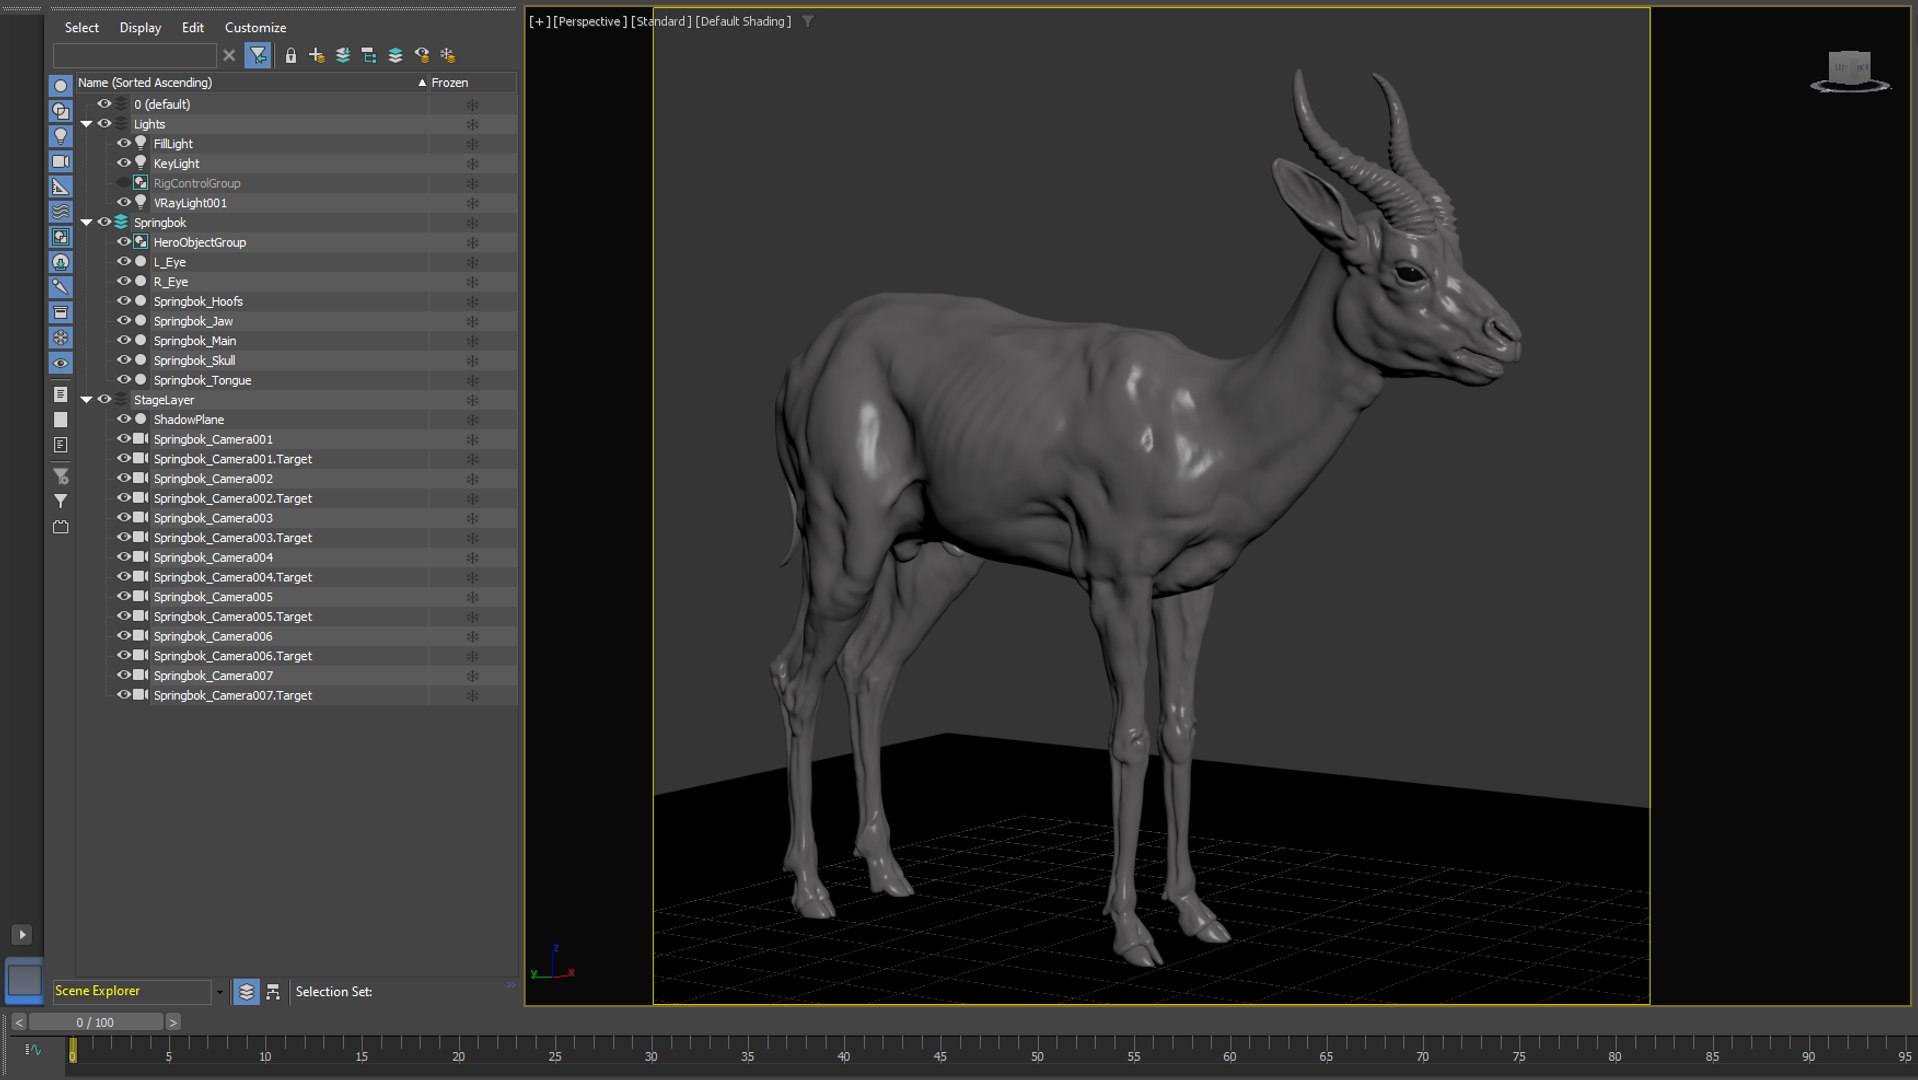Toggle the Display Shapes filter icon
This screenshot has width=1918, height=1080.
pyautogui.click(x=61, y=111)
